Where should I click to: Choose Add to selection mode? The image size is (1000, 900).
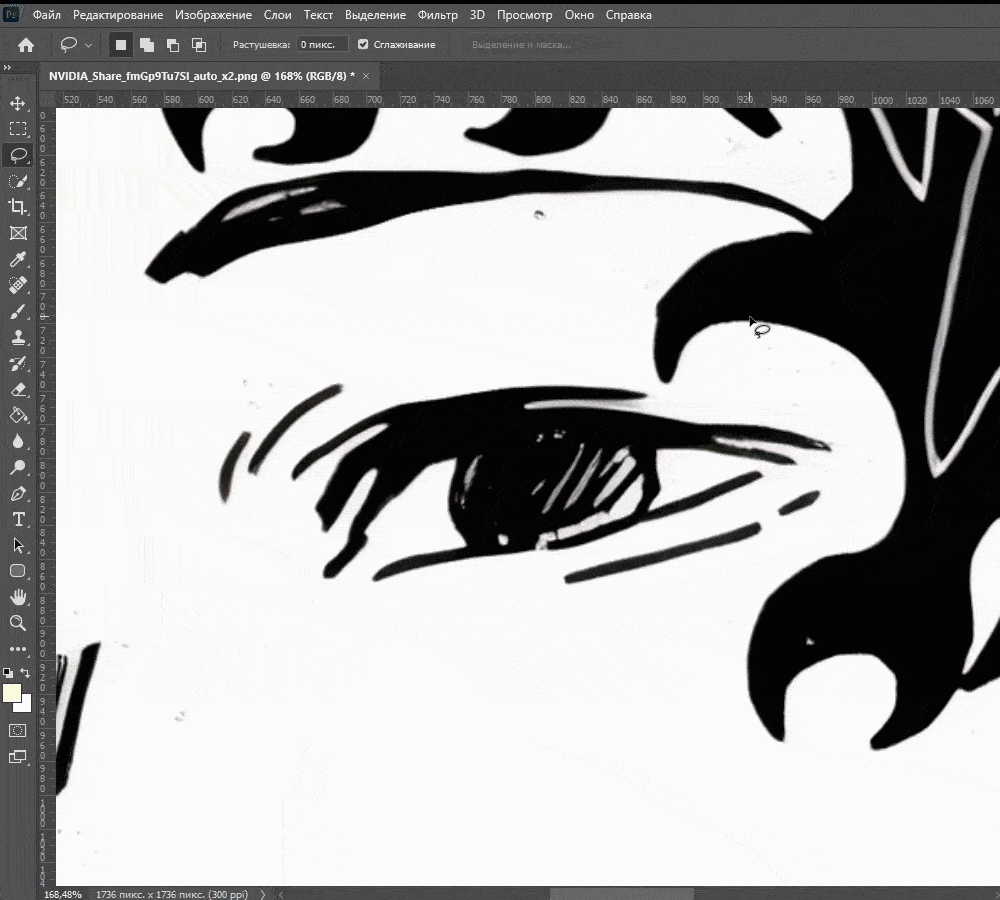click(147, 45)
